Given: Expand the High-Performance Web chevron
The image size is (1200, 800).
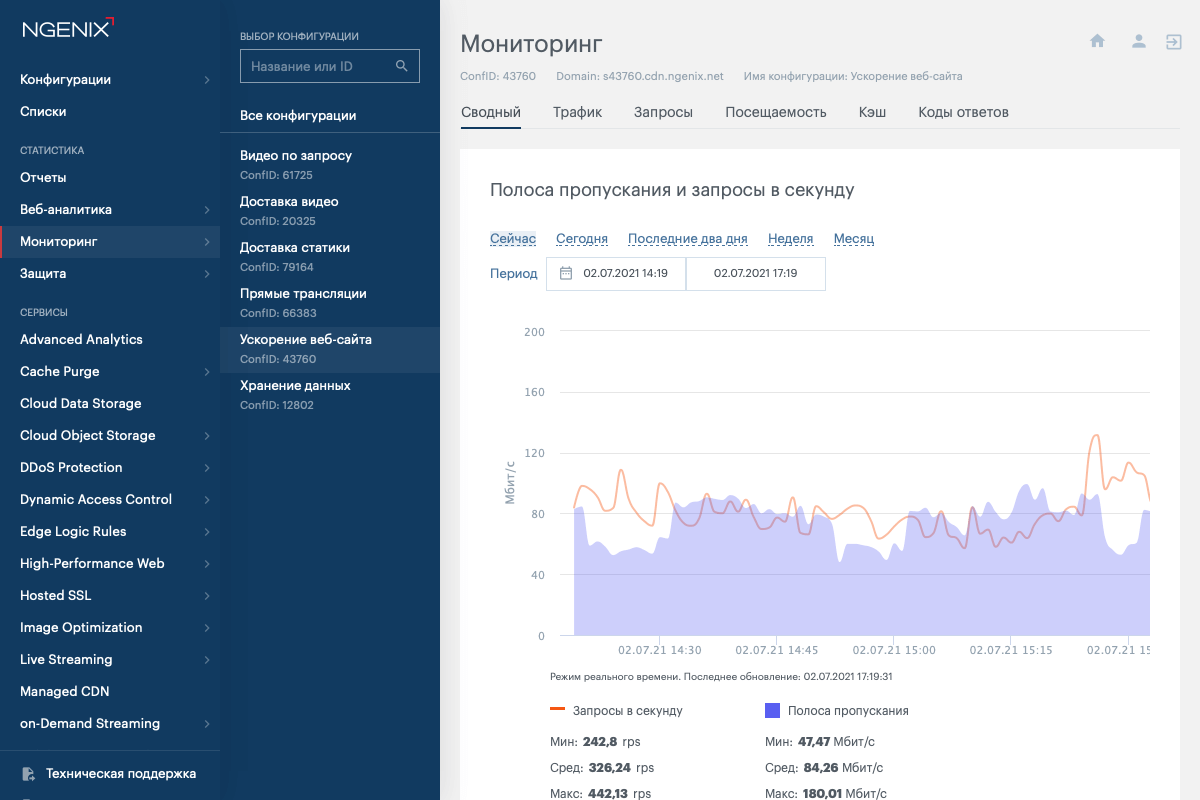Looking at the screenshot, I should pyautogui.click(x=207, y=564).
